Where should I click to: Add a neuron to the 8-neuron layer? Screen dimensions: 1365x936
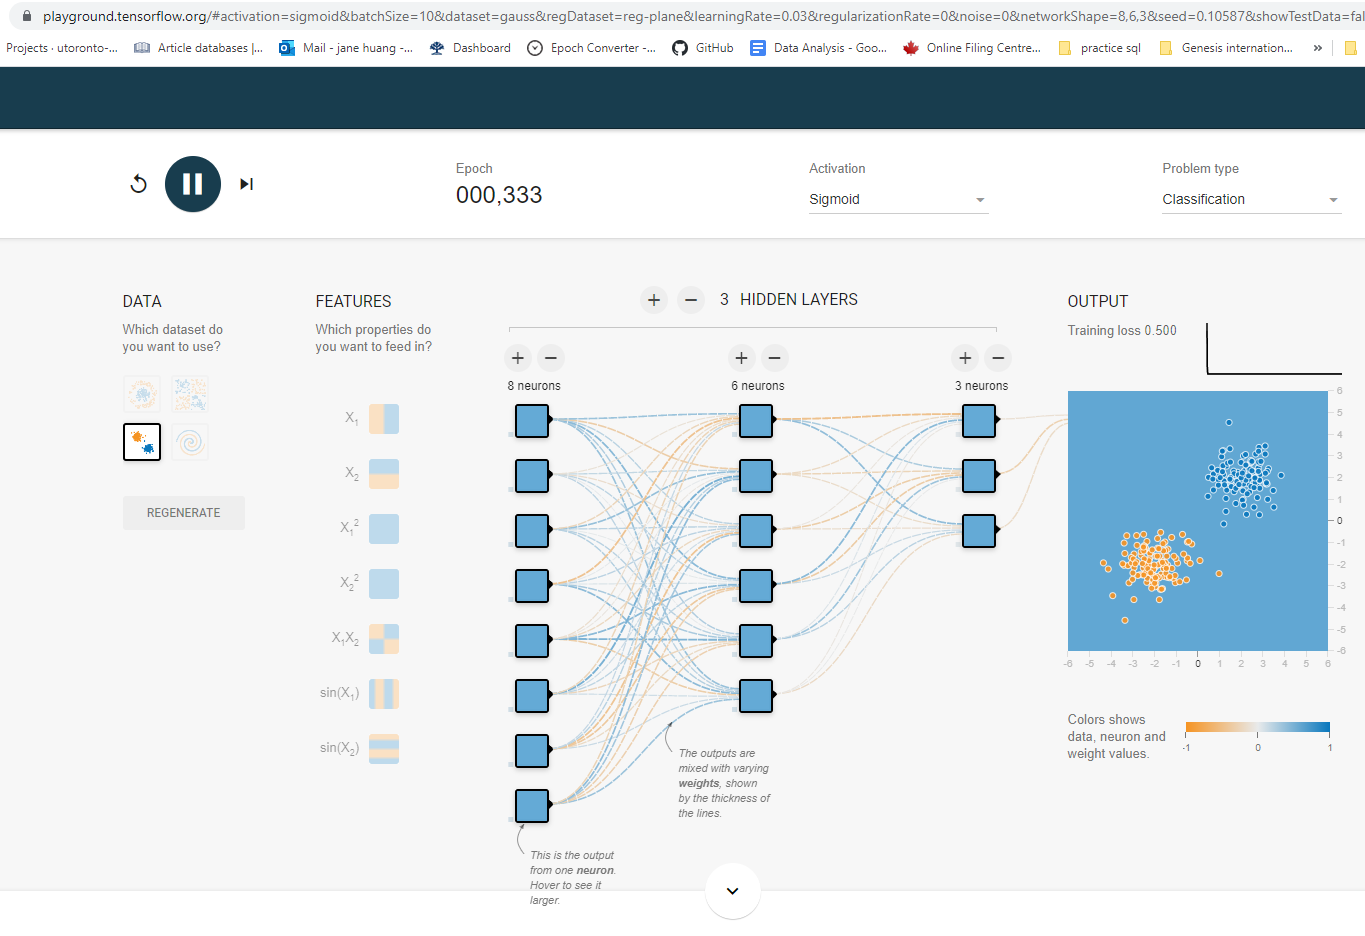tap(518, 357)
